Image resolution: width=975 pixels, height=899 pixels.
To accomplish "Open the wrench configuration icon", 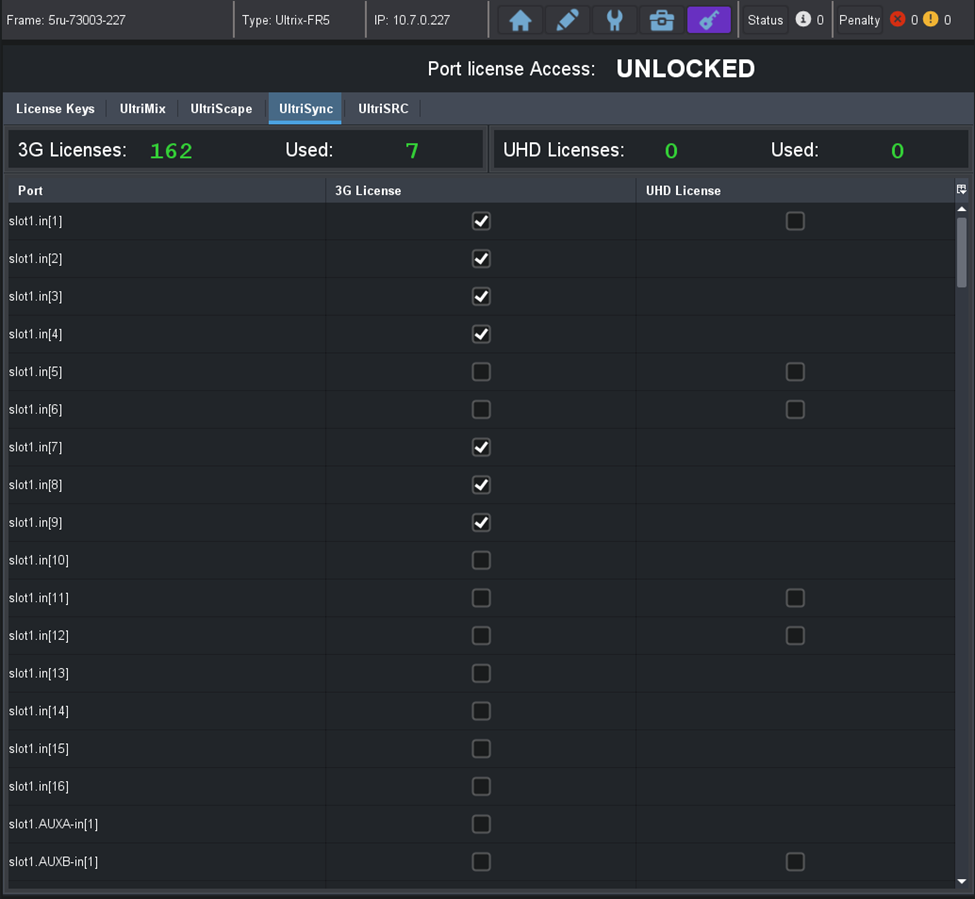I will click(x=614, y=20).
